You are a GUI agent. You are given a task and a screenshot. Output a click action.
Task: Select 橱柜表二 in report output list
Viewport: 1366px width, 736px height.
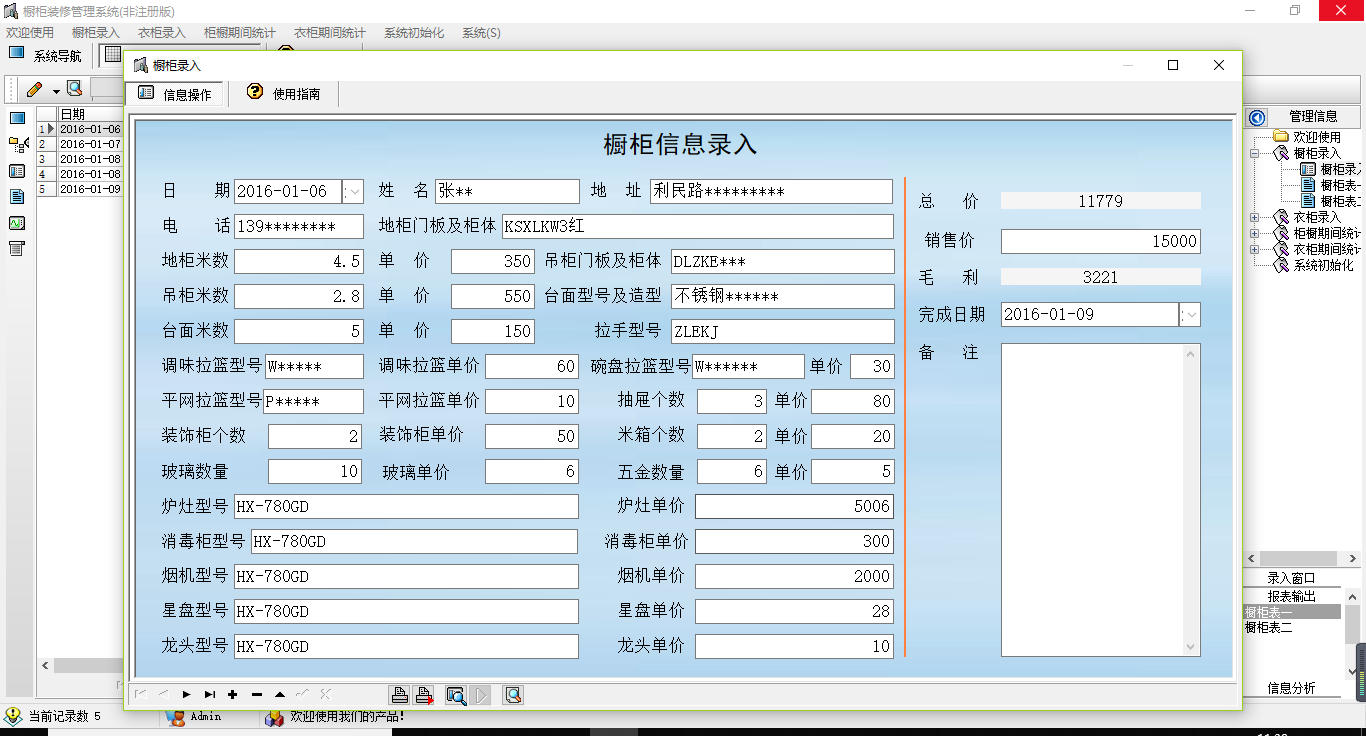pos(1291,628)
